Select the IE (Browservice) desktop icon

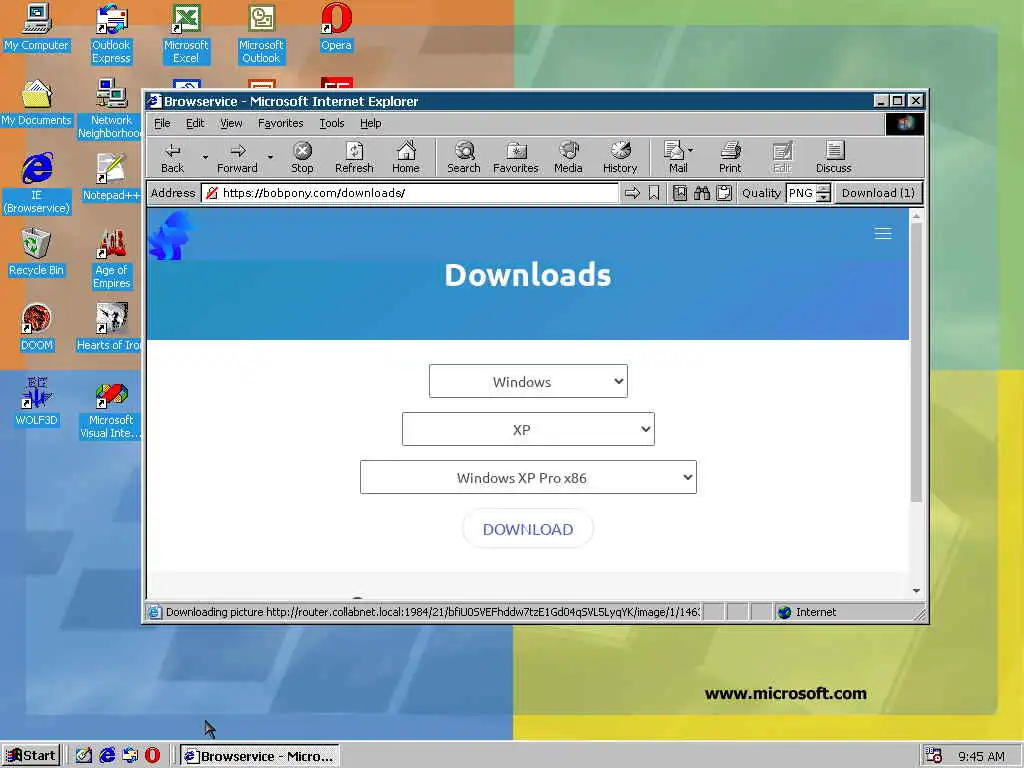pyautogui.click(x=37, y=184)
